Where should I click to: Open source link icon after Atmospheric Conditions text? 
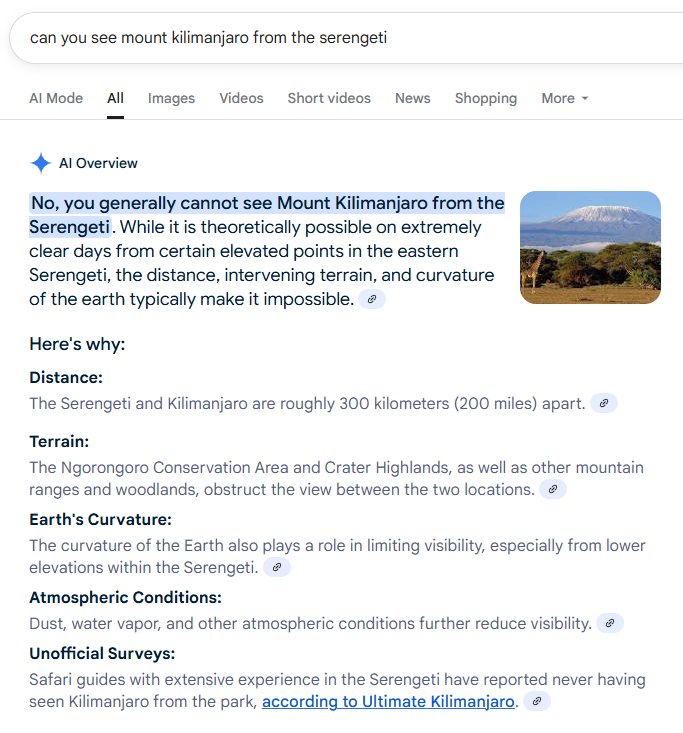point(610,623)
